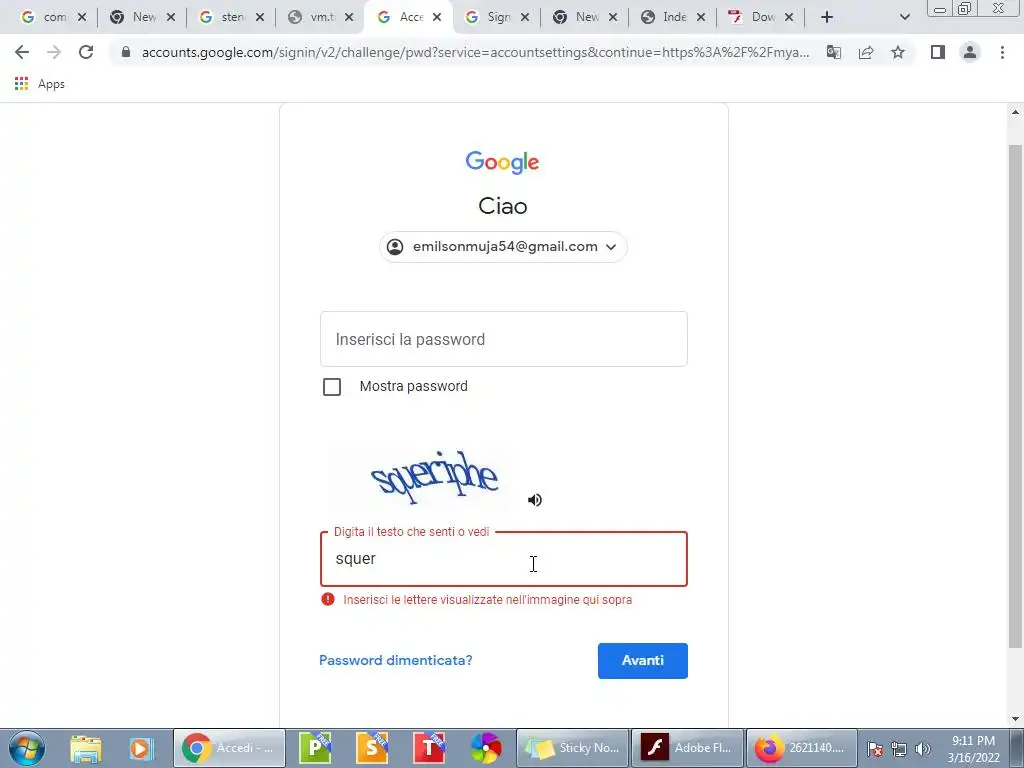
Task: Play the audio captcha speaker icon
Action: pyautogui.click(x=535, y=500)
